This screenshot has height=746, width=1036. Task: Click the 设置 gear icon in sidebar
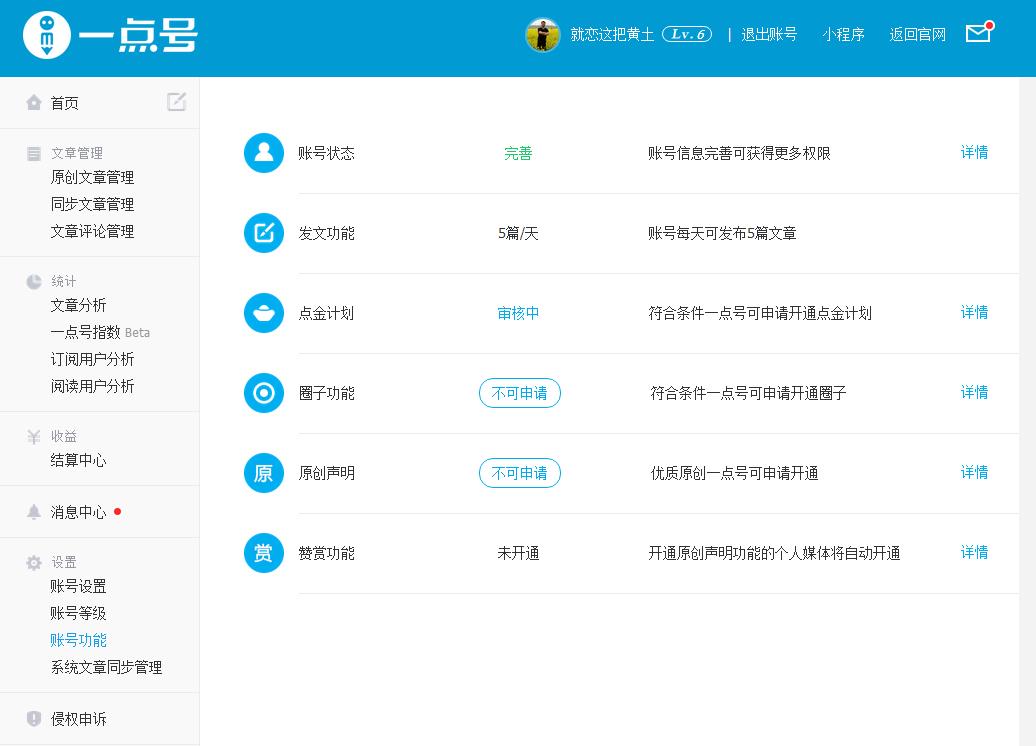click(33, 562)
